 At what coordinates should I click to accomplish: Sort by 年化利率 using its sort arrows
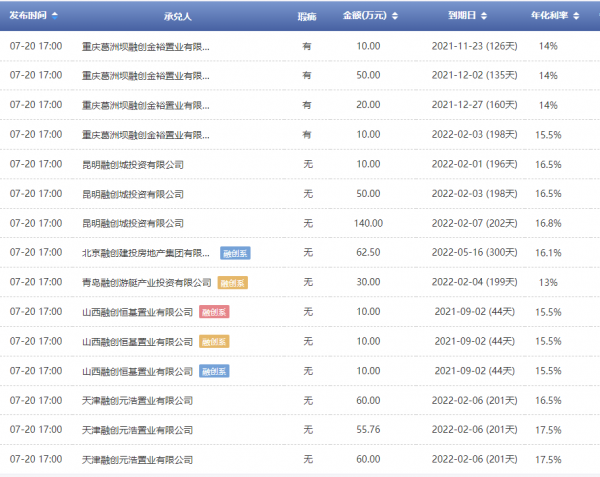pyautogui.click(x=576, y=16)
